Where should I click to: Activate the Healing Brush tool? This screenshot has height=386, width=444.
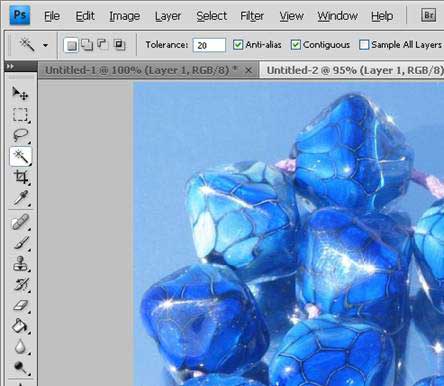pos(21,222)
